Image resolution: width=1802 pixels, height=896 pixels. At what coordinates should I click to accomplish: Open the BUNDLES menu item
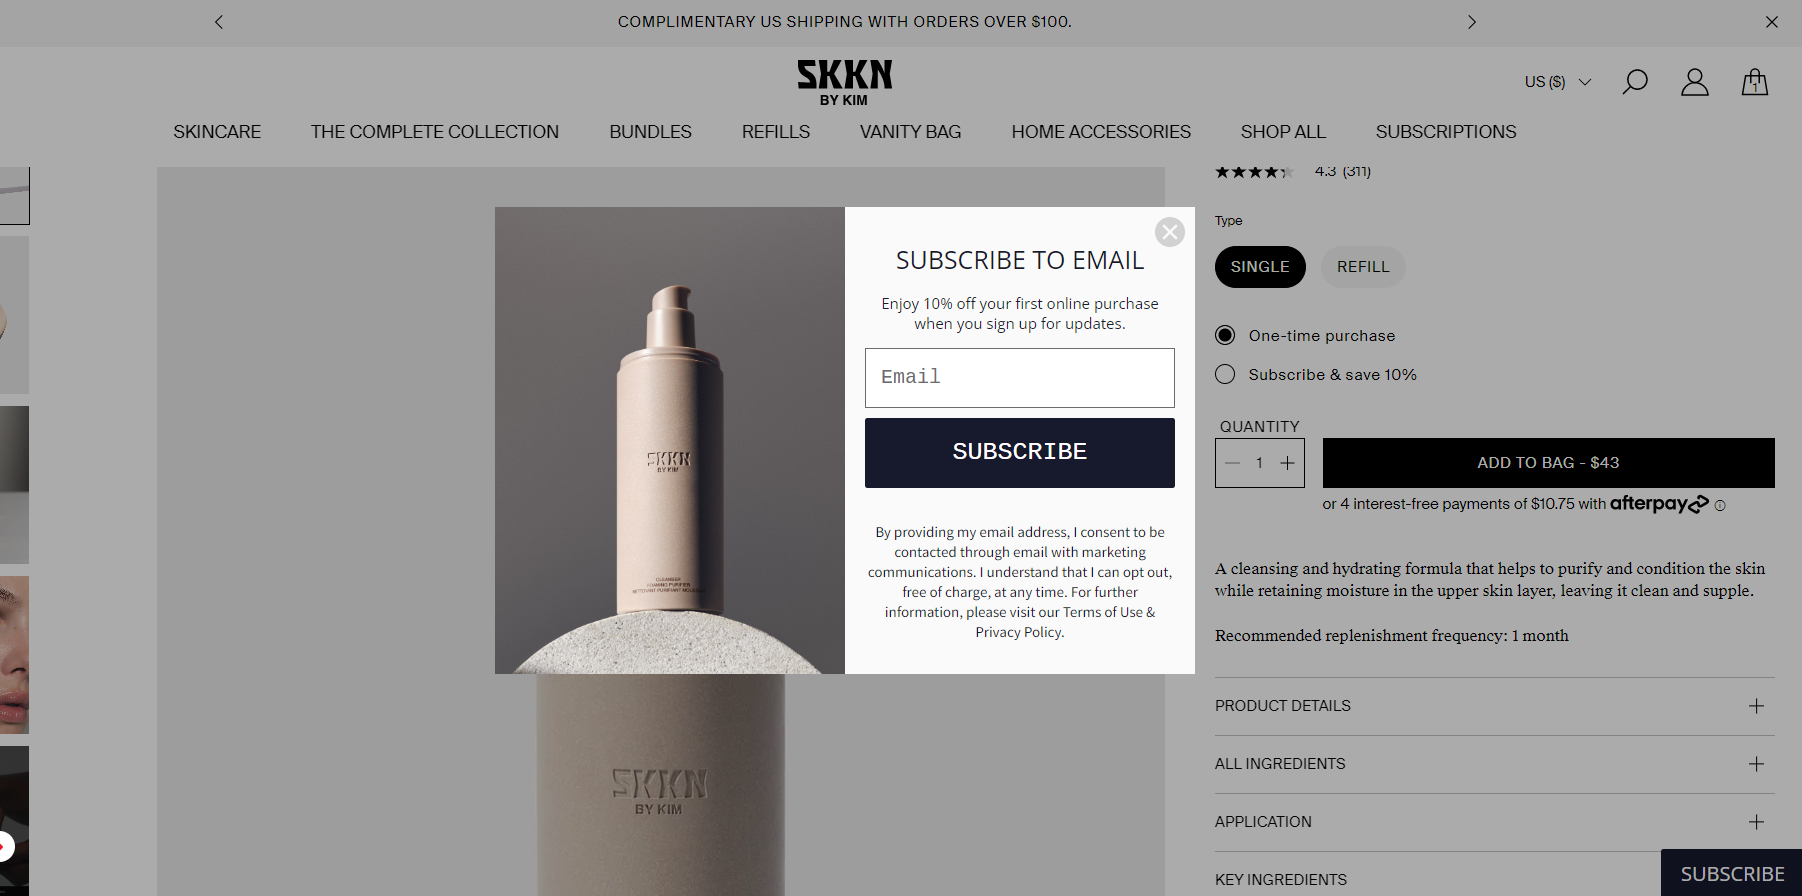pos(650,132)
